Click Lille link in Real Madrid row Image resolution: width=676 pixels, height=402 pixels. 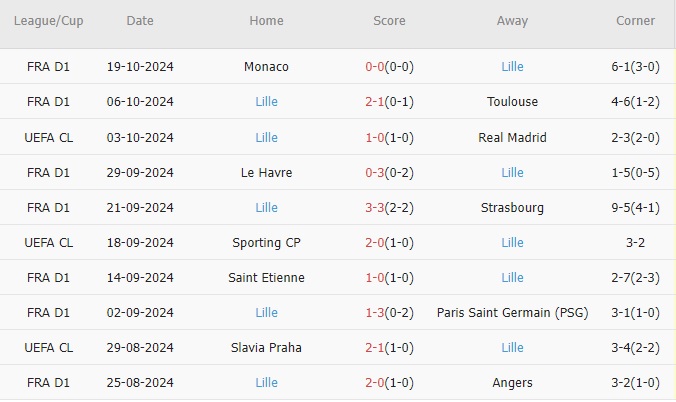(x=266, y=137)
